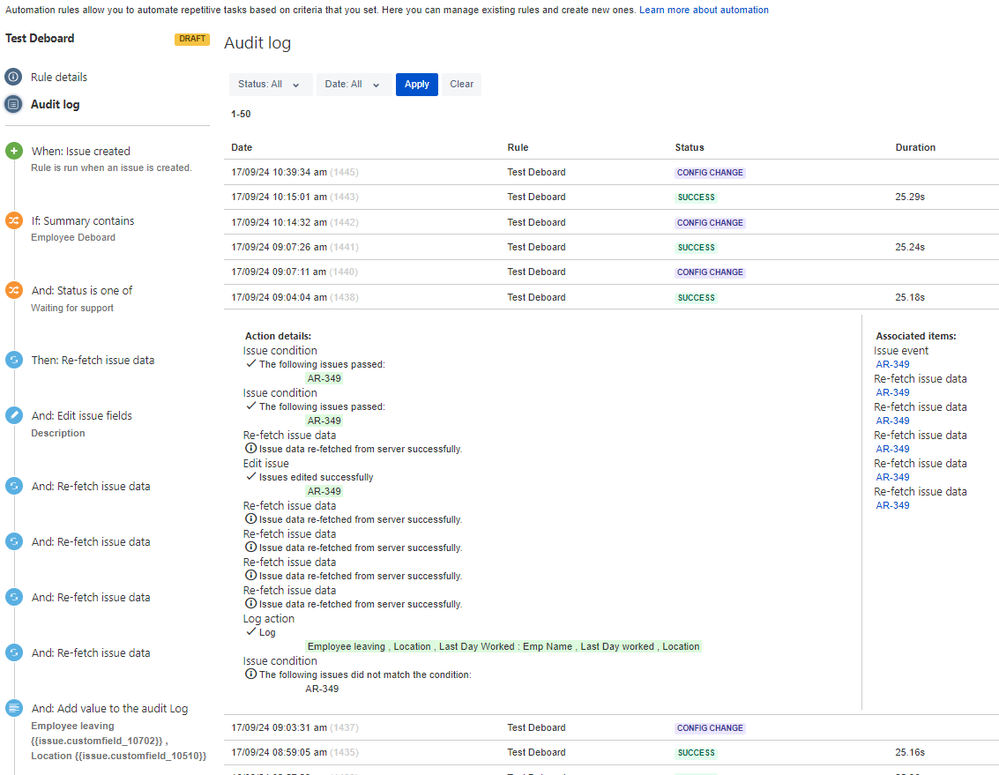999x775 pixels.
Task: Click the Duration column header
Action: [916, 147]
